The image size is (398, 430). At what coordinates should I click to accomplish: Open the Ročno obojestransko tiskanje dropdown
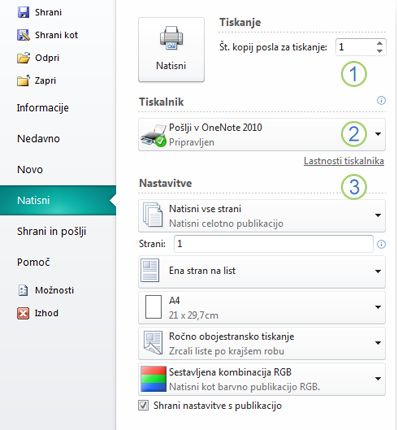click(x=378, y=343)
